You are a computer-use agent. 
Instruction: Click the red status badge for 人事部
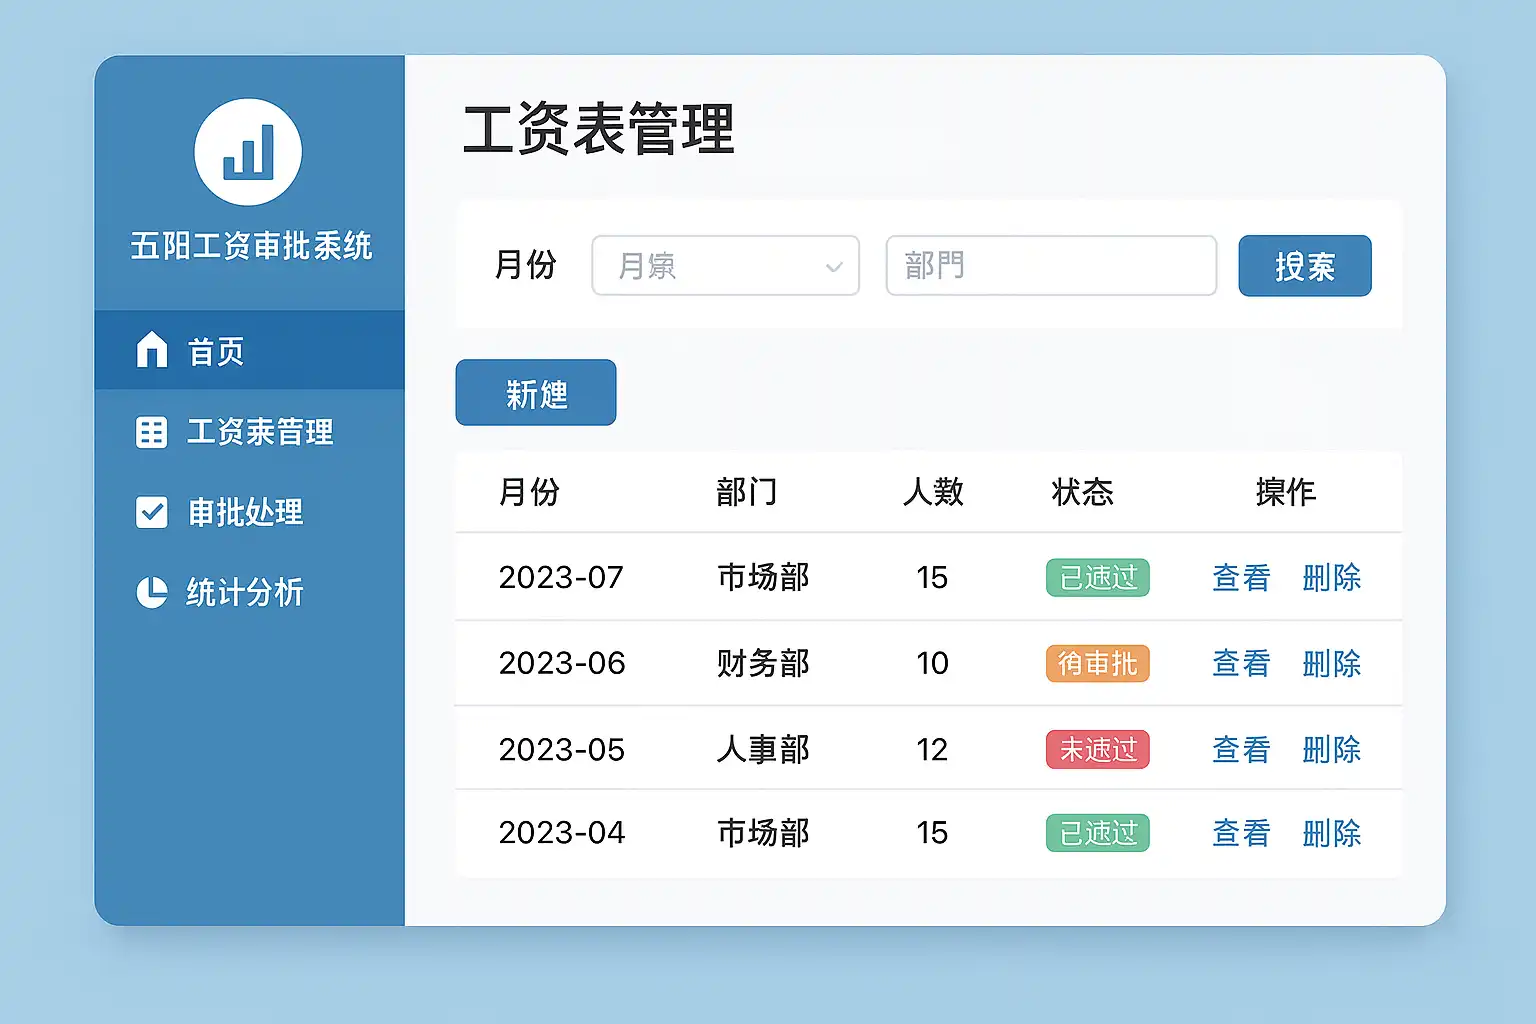pyautogui.click(x=1098, y=750)
